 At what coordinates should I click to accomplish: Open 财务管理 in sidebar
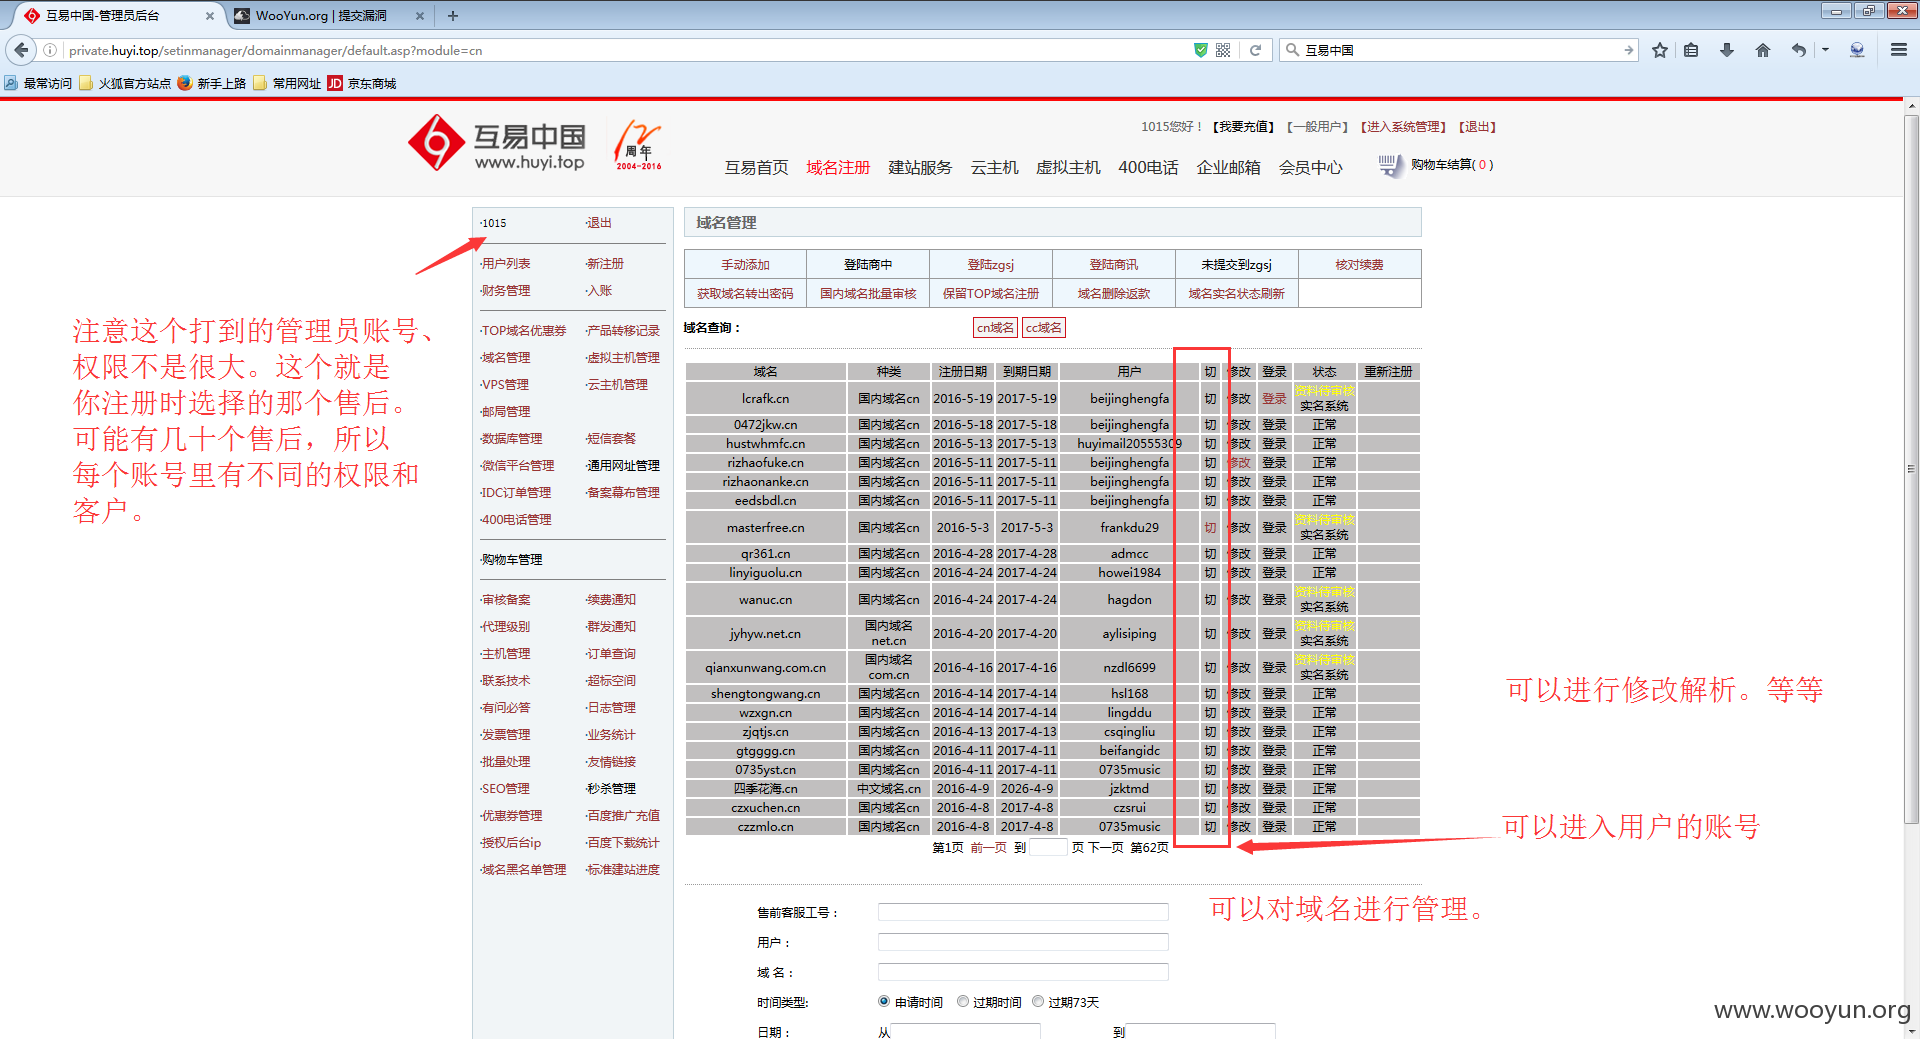point(506,290)
